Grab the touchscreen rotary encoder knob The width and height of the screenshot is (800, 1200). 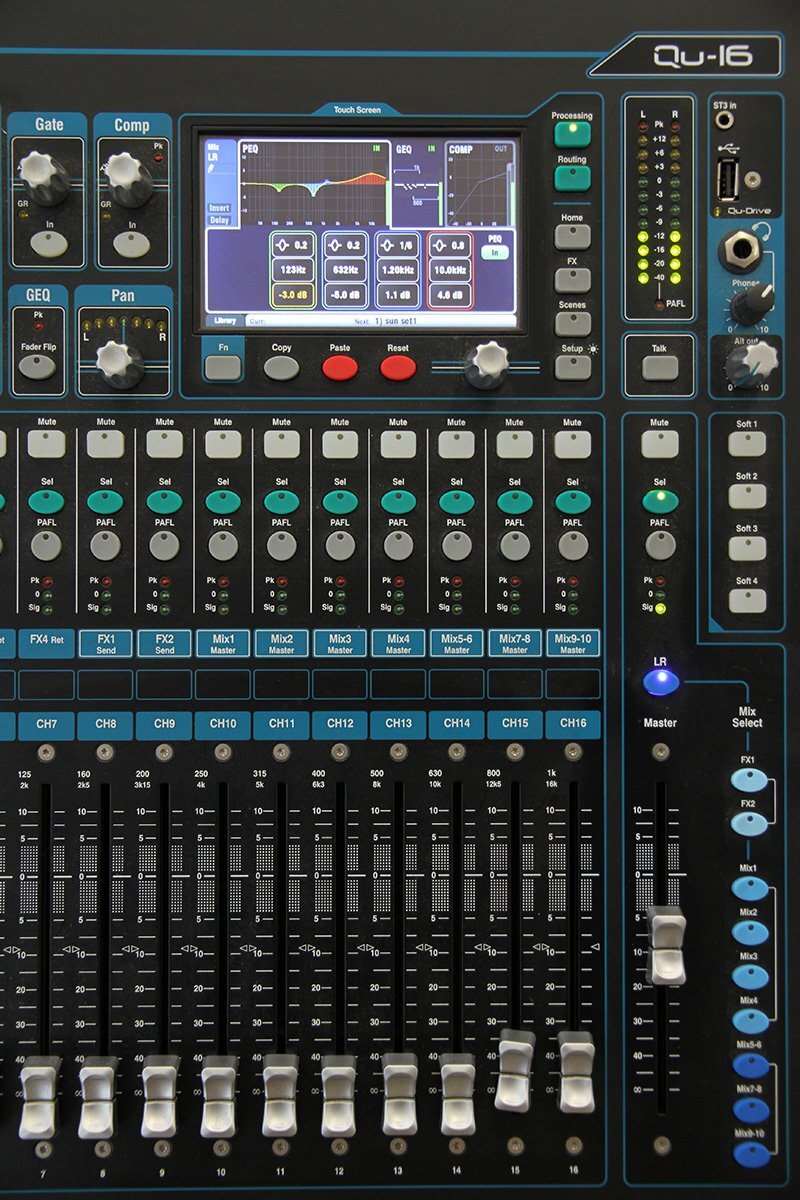(x=488, y=364)
